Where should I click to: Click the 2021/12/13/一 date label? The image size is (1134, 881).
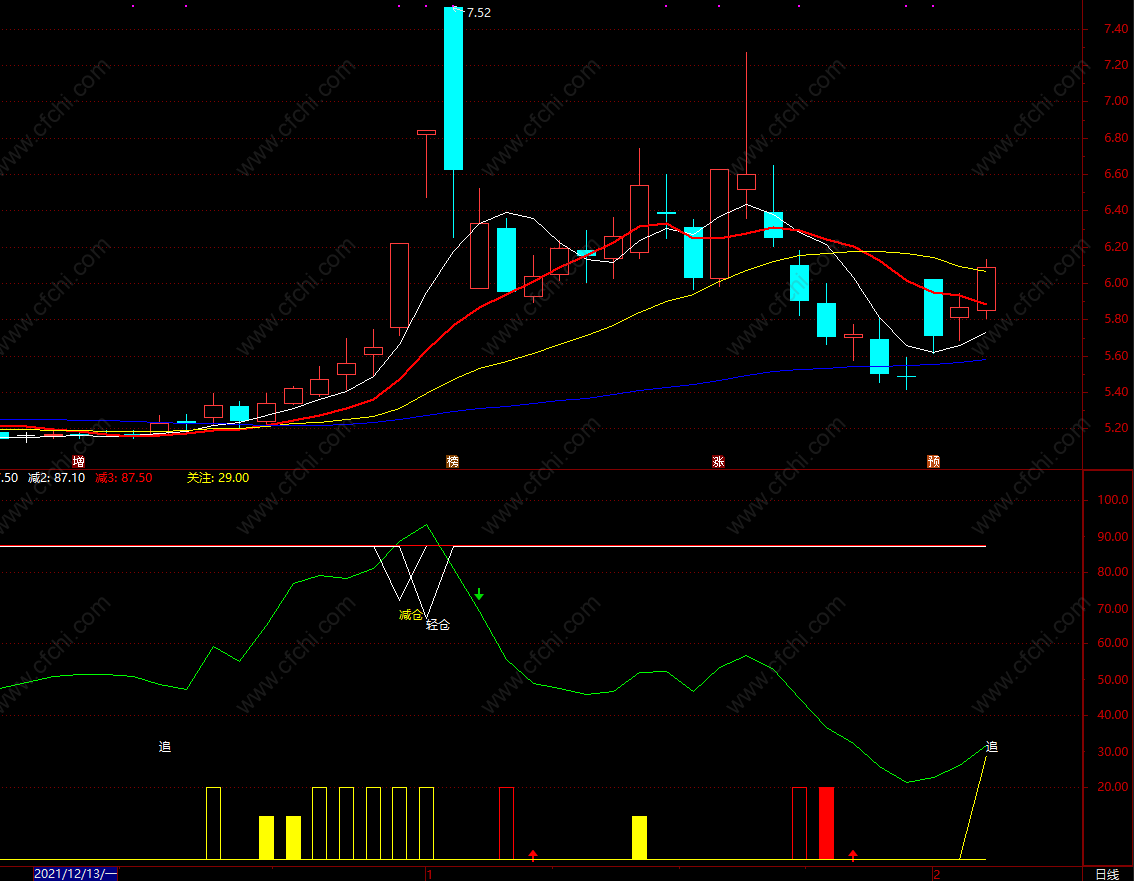point(75,874)
